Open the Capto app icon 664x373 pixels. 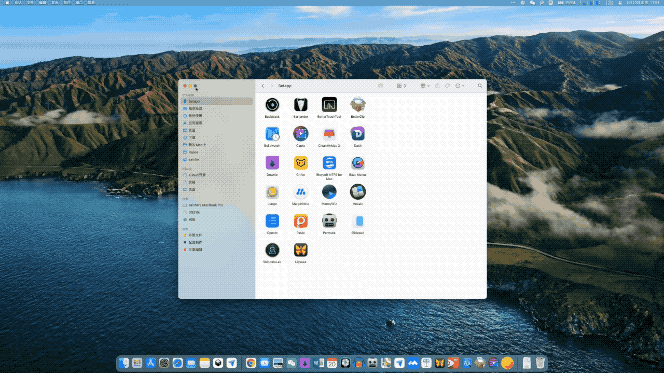[301, 134]
